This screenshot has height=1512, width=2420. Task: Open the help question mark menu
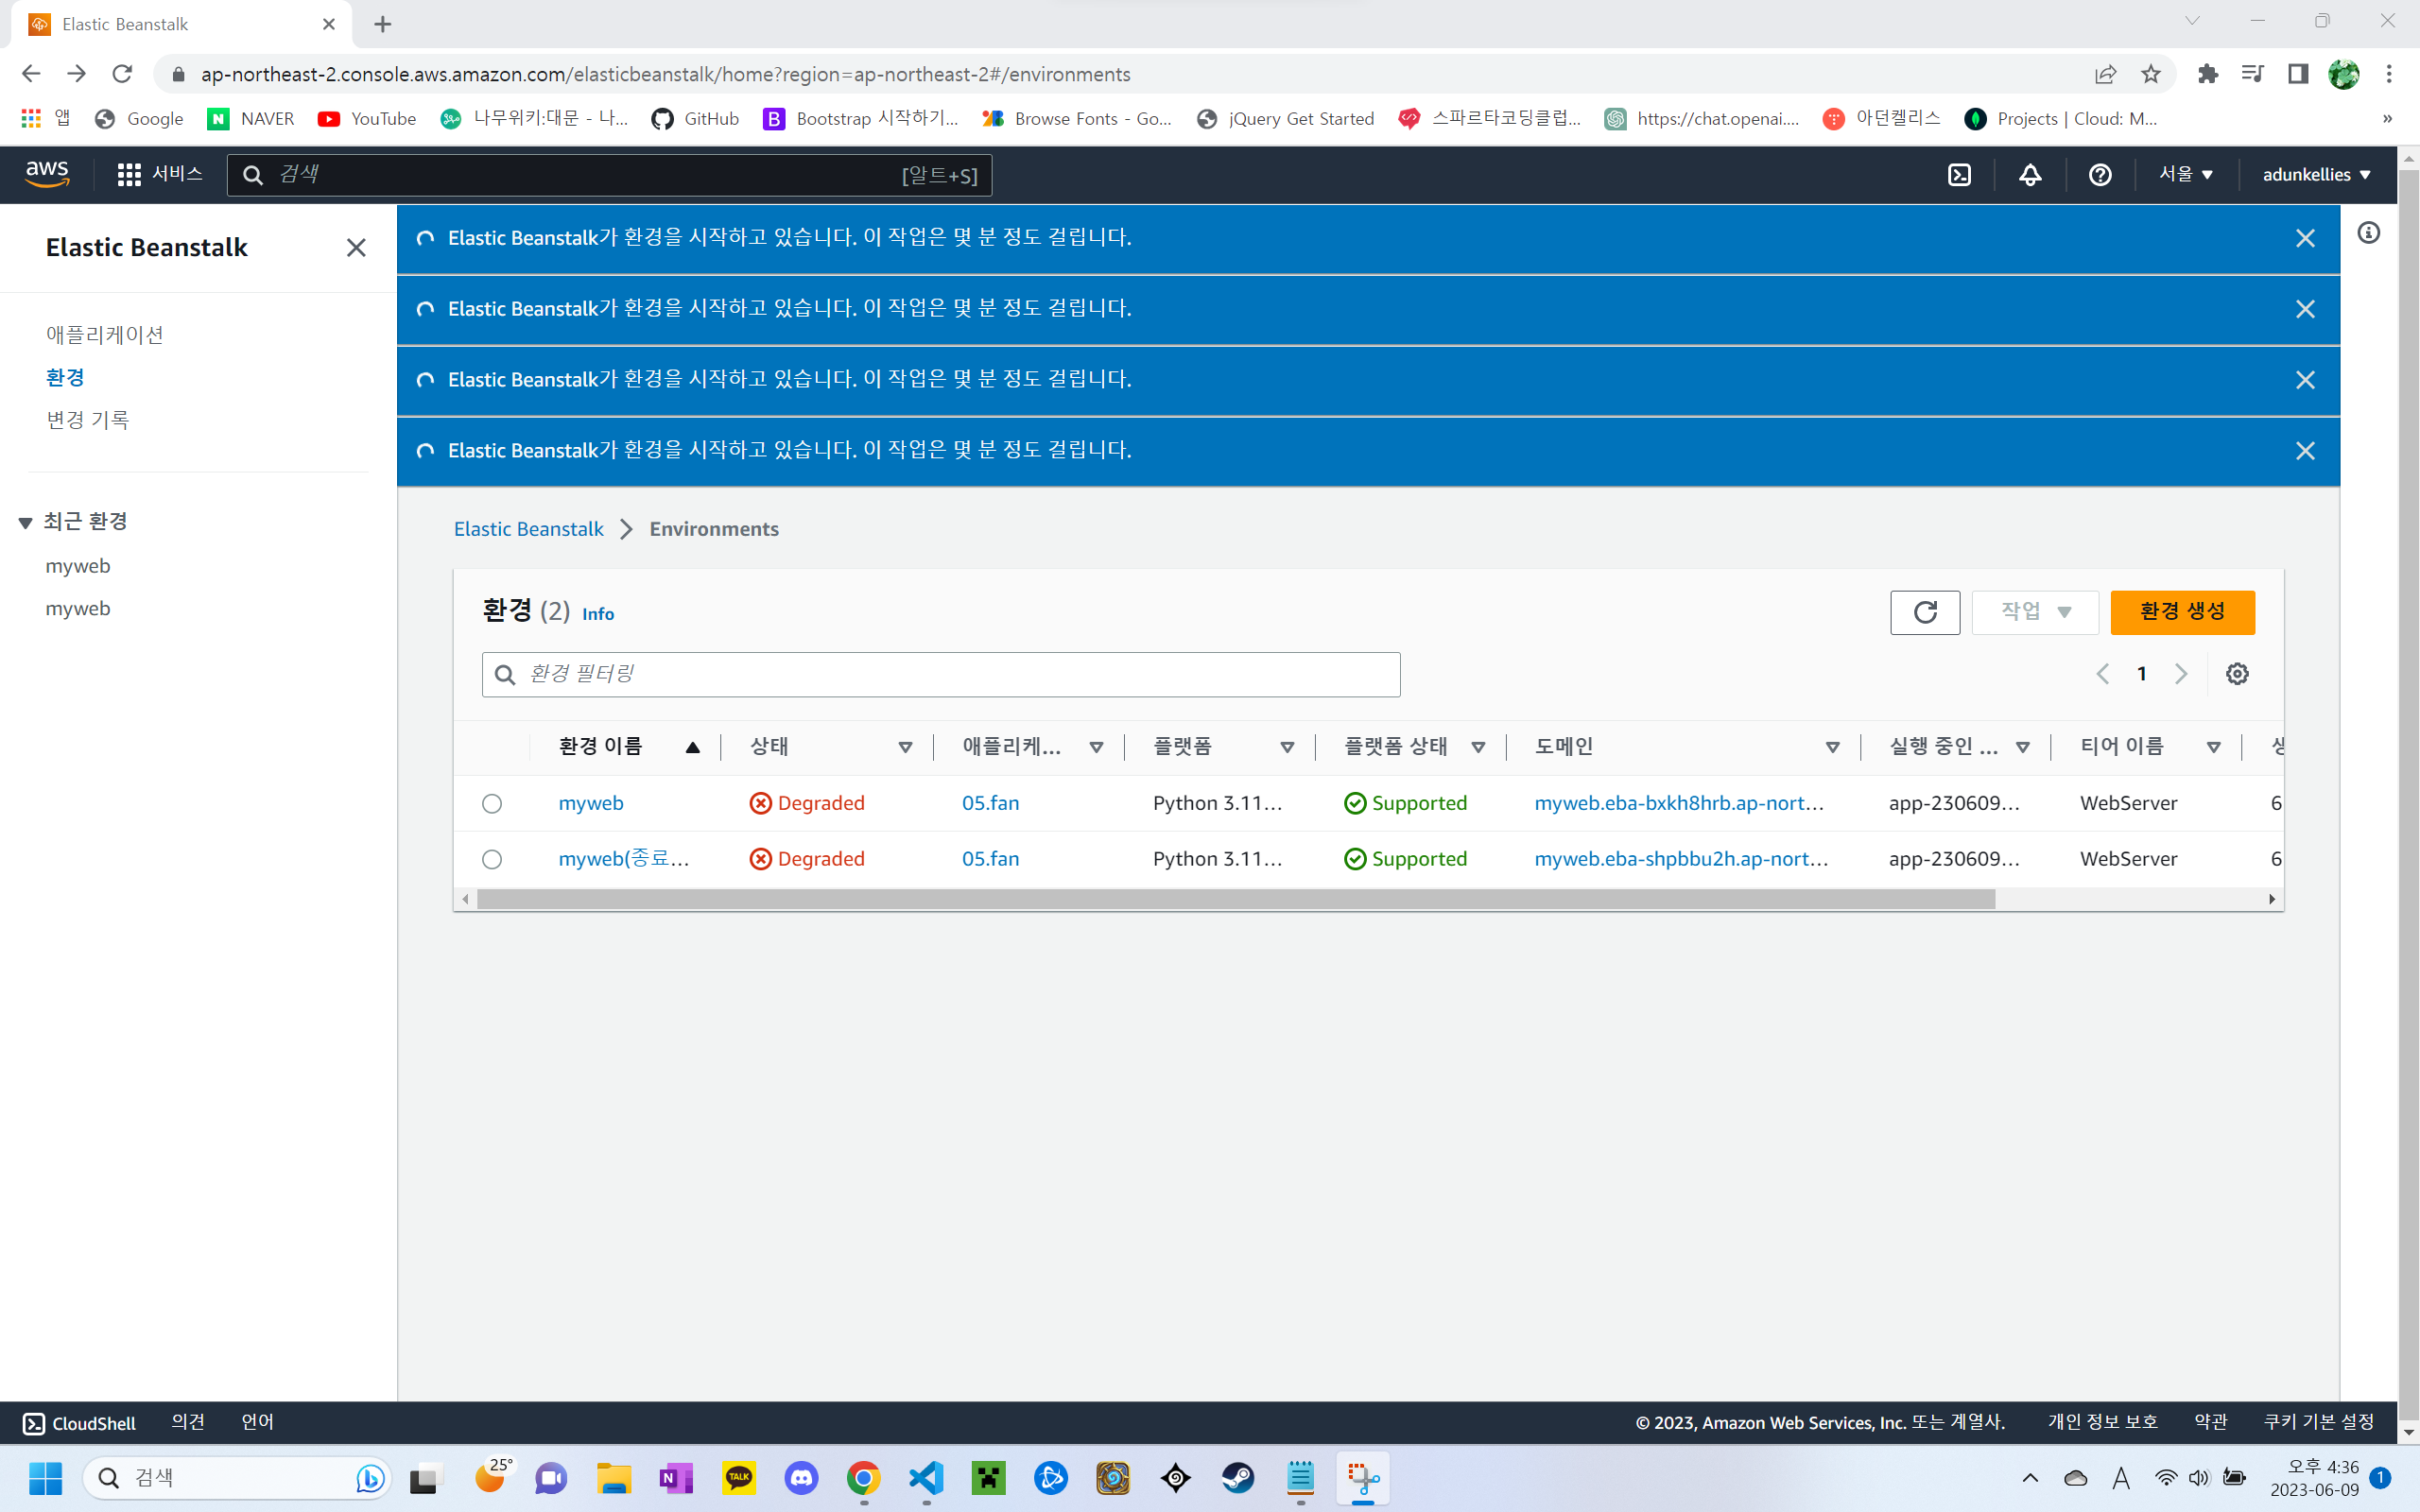(2100, 175)
